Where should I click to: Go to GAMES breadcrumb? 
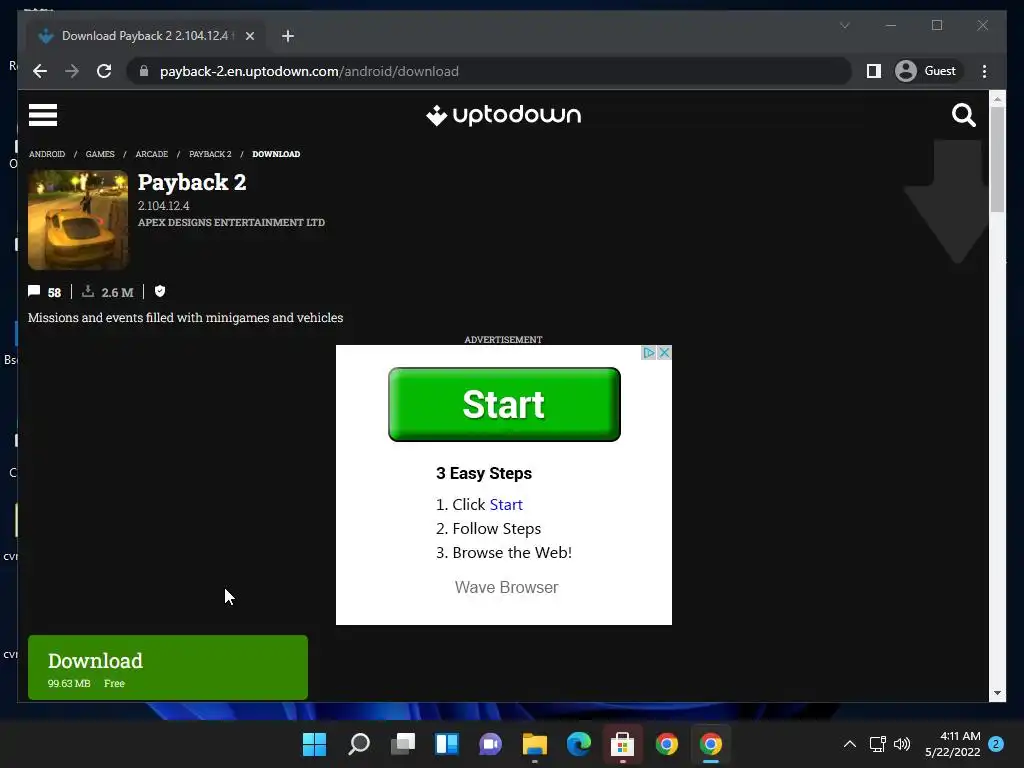(x=100, y=154)
